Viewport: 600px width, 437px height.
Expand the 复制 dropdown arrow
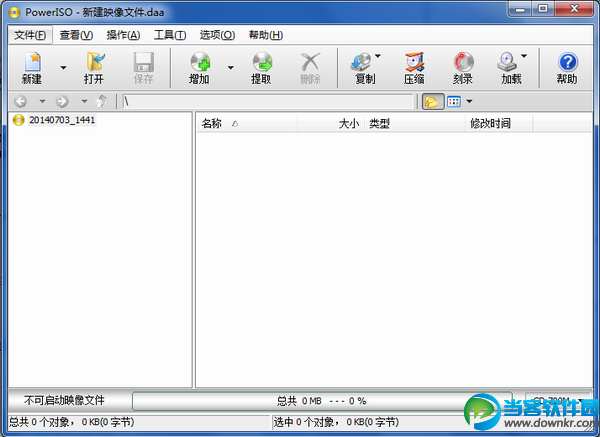(378, 56)
